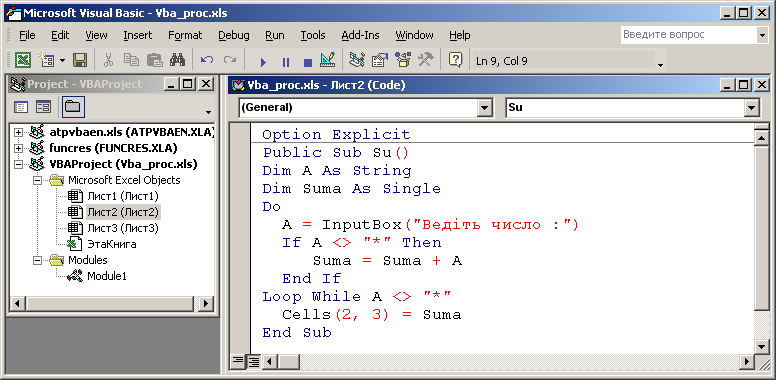This screenshot has width=776, height=380.
Task: Click the 'Введите вопрос' help search field
Action: (689, 35)
